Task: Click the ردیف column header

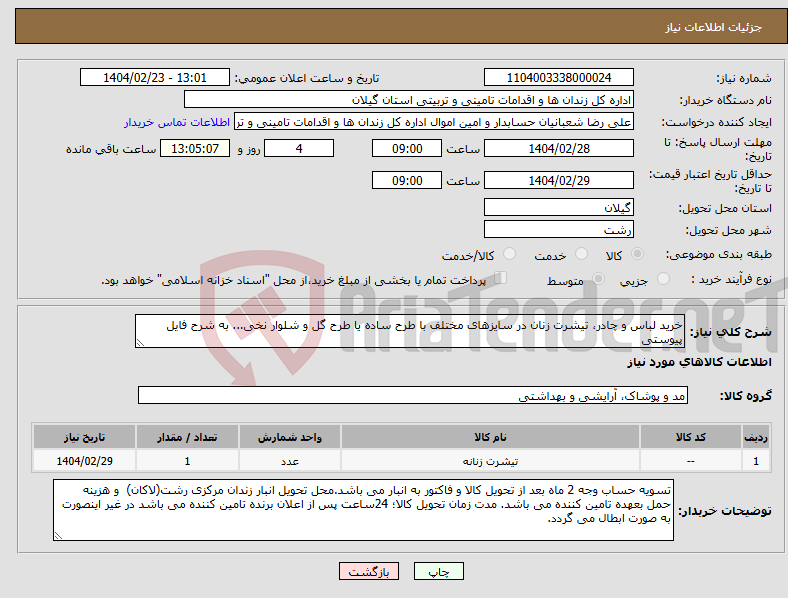Action: (756, 437)
